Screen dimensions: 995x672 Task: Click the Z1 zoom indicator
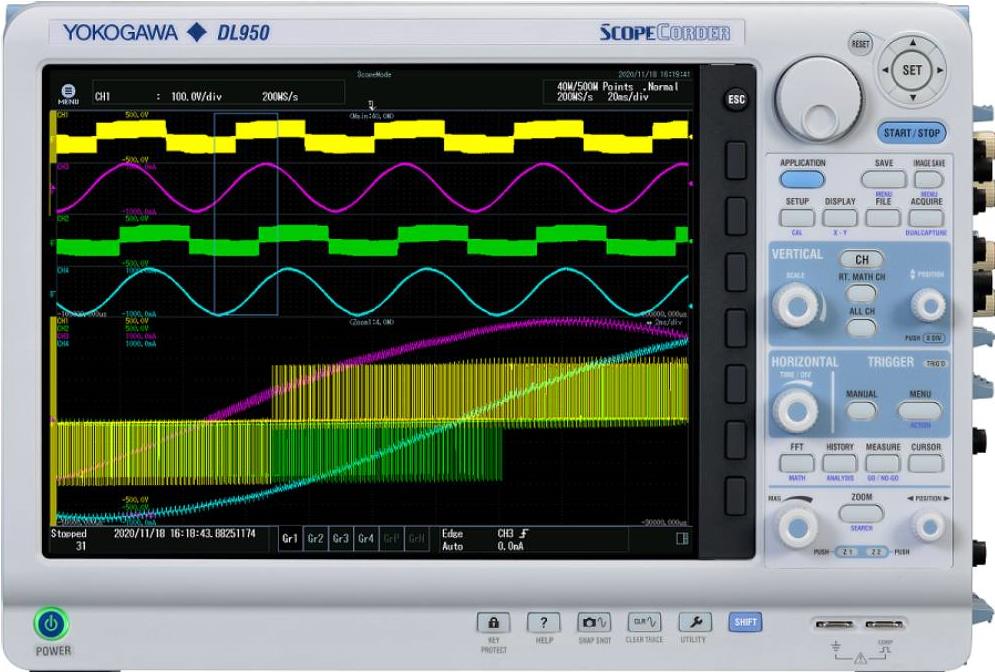click(848, 552)
